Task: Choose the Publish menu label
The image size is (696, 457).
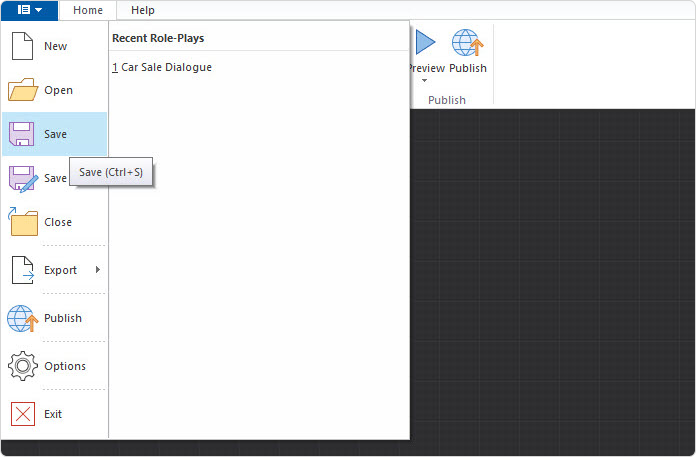Action: coord(63,318)
